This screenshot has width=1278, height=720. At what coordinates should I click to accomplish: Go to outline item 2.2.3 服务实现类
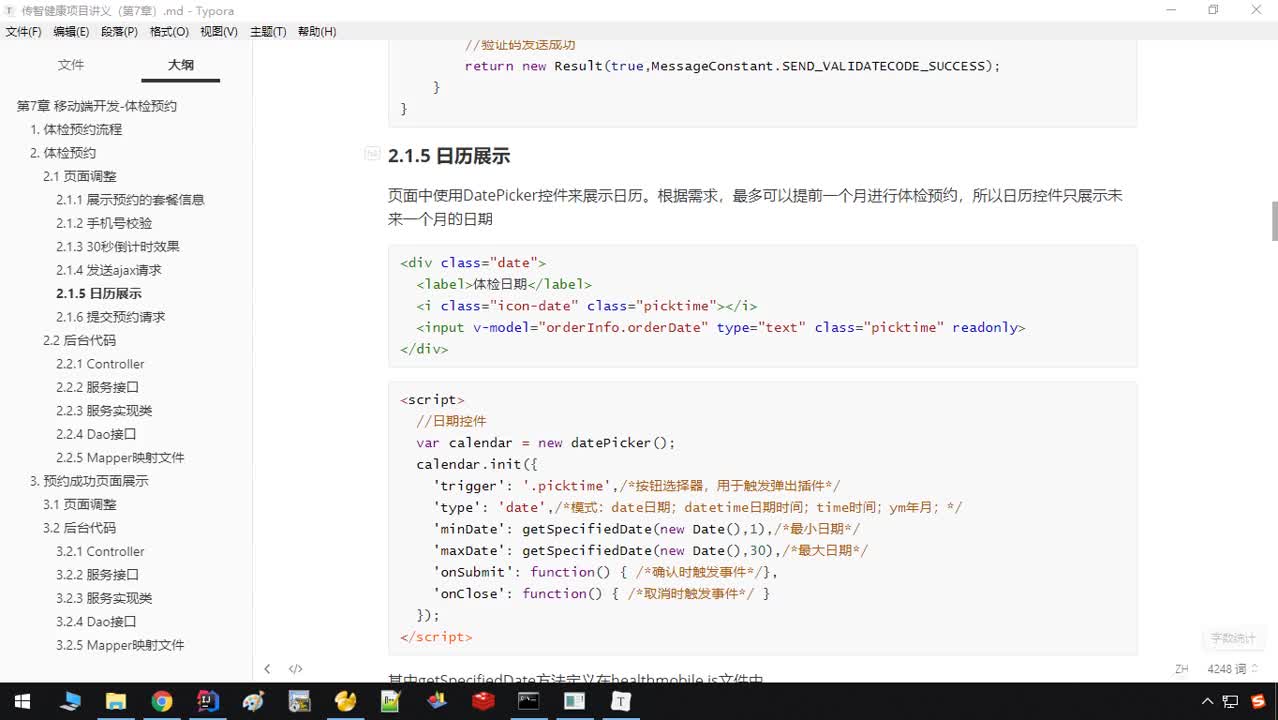click(104, 411)
